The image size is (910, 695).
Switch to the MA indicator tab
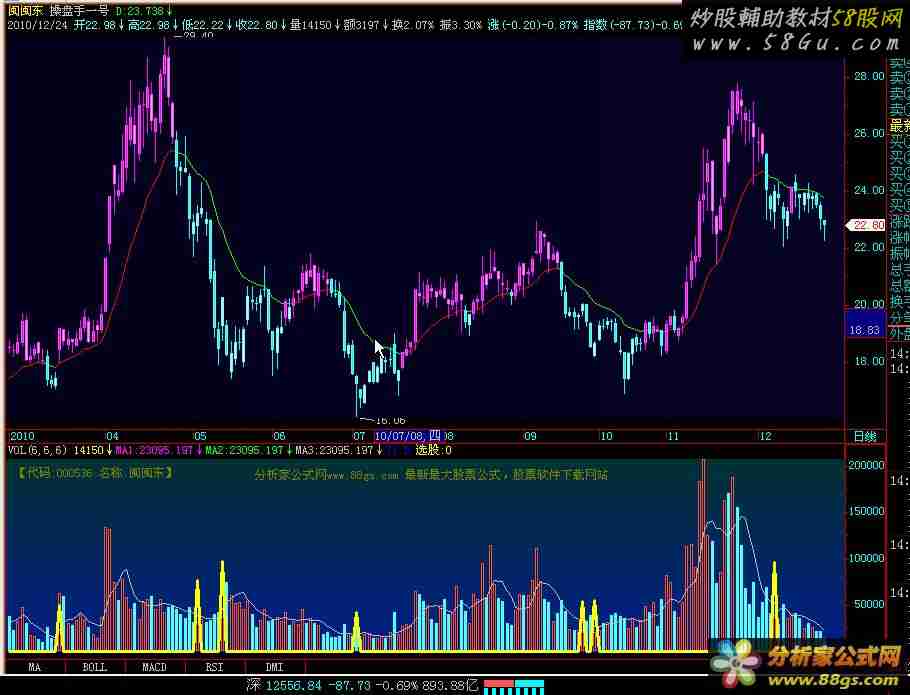click(x=35, y=667)
